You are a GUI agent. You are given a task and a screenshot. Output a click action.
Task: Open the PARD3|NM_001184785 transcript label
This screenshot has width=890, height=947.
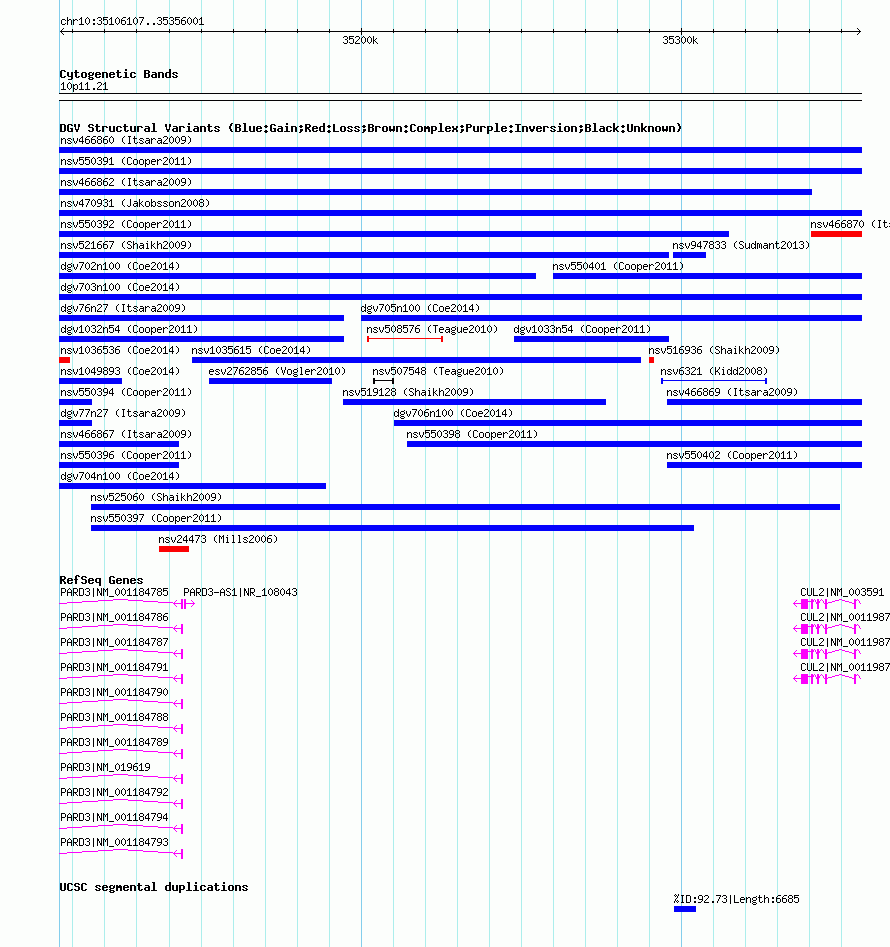114,592
